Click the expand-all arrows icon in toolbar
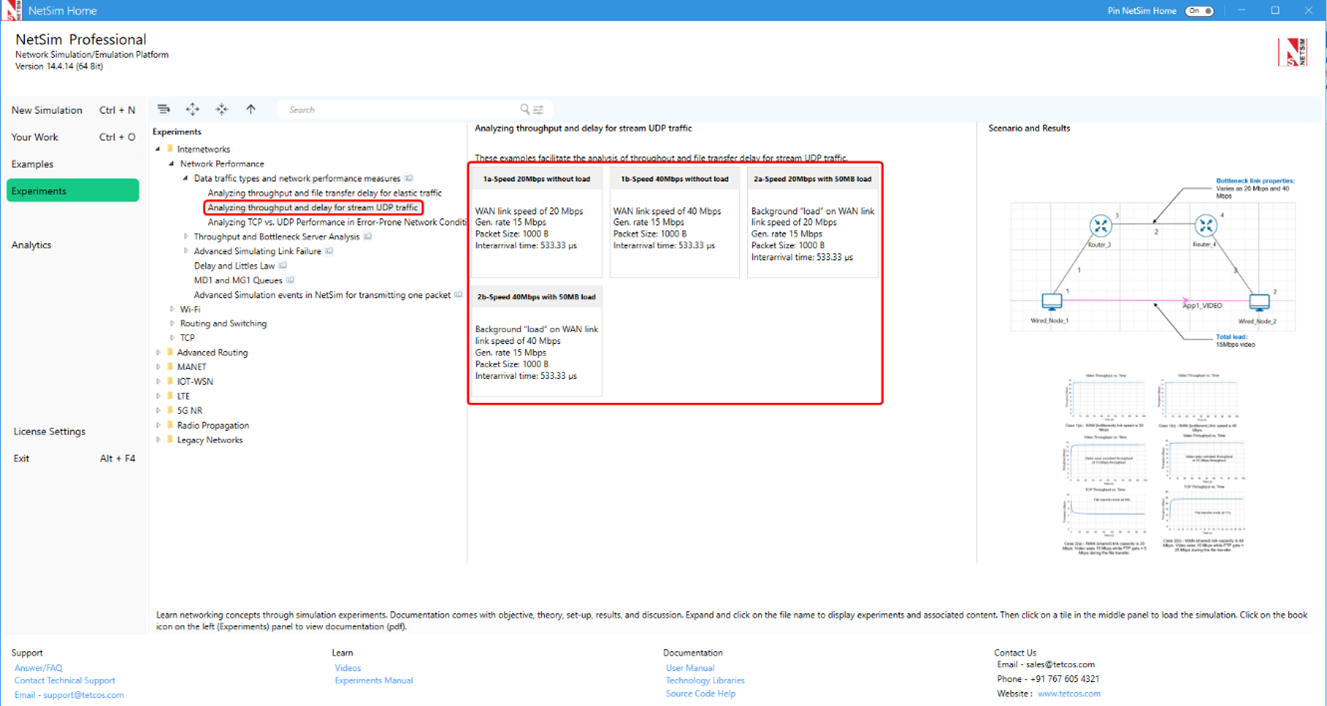 pos(193,109)
